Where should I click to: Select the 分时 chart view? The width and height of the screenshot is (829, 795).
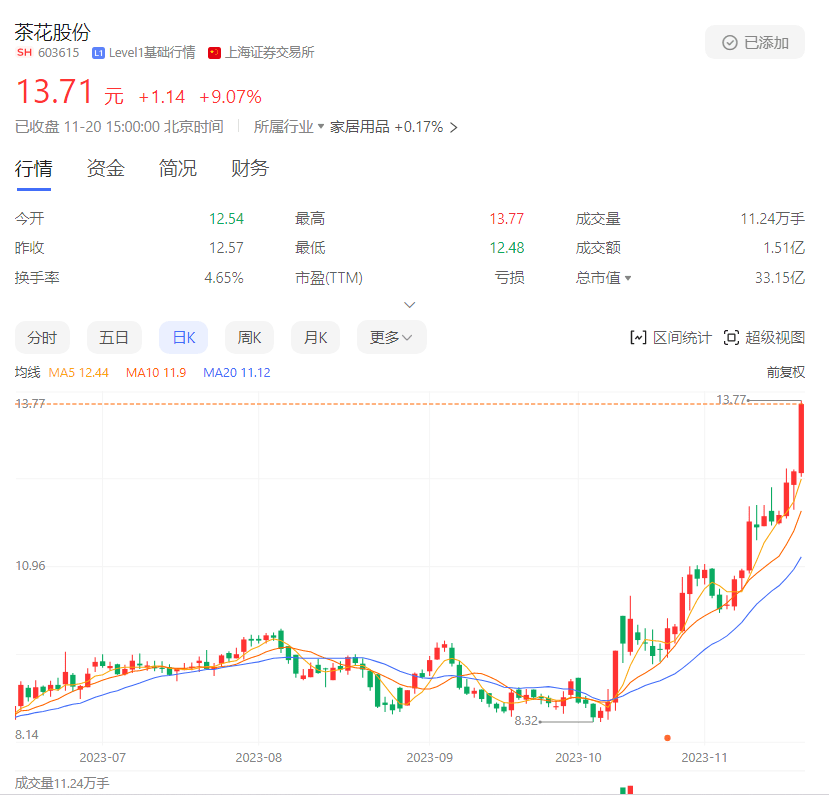pos(42,338)
